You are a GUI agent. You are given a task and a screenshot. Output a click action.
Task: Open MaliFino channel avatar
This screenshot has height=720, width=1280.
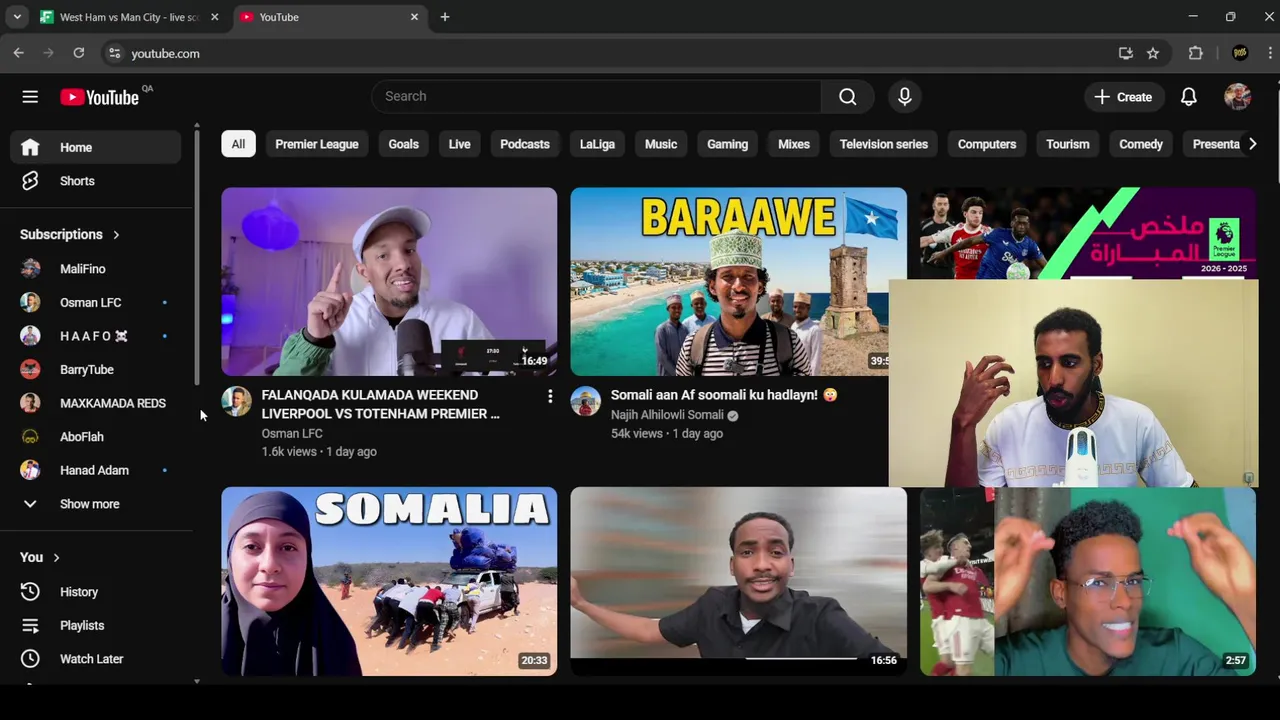(x=30, y=269)
